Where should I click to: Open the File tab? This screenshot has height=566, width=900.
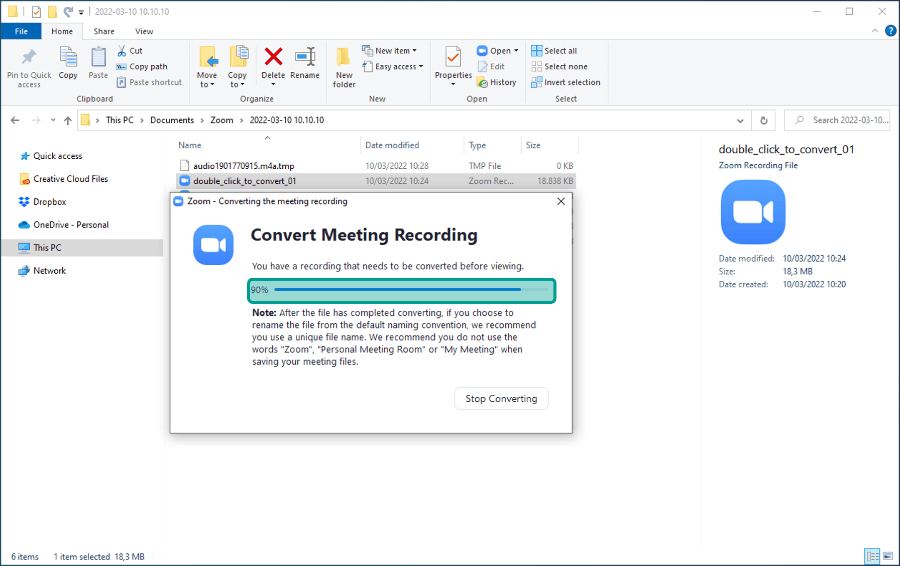tap(21, 31)
